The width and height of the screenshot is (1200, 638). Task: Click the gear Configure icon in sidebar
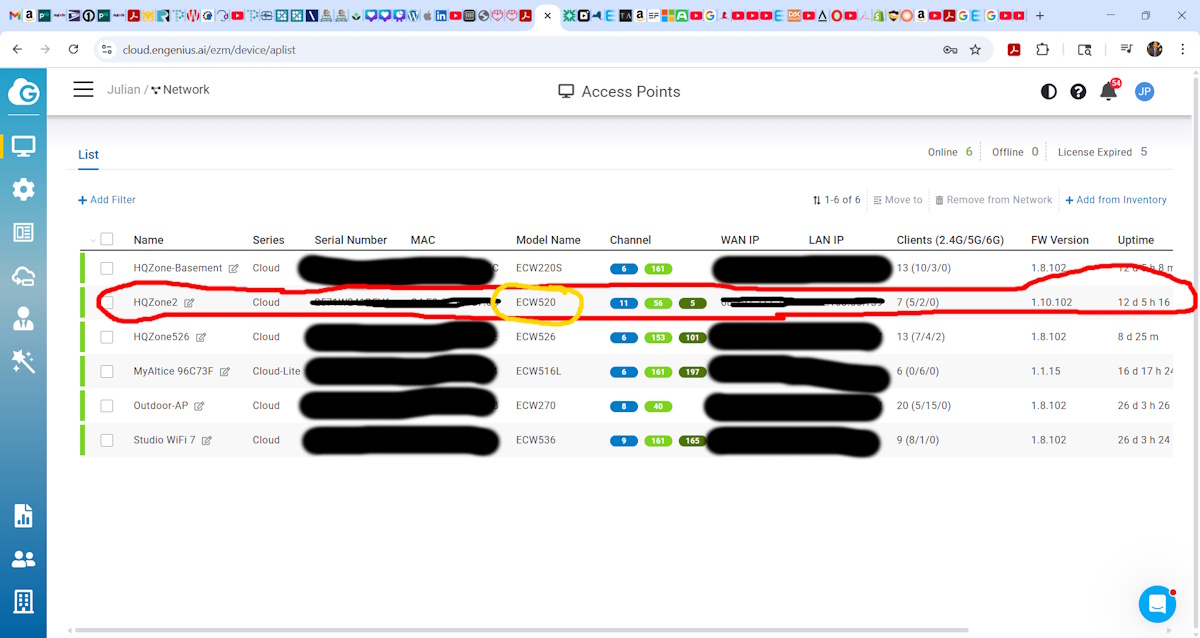(x=23, y=190)
